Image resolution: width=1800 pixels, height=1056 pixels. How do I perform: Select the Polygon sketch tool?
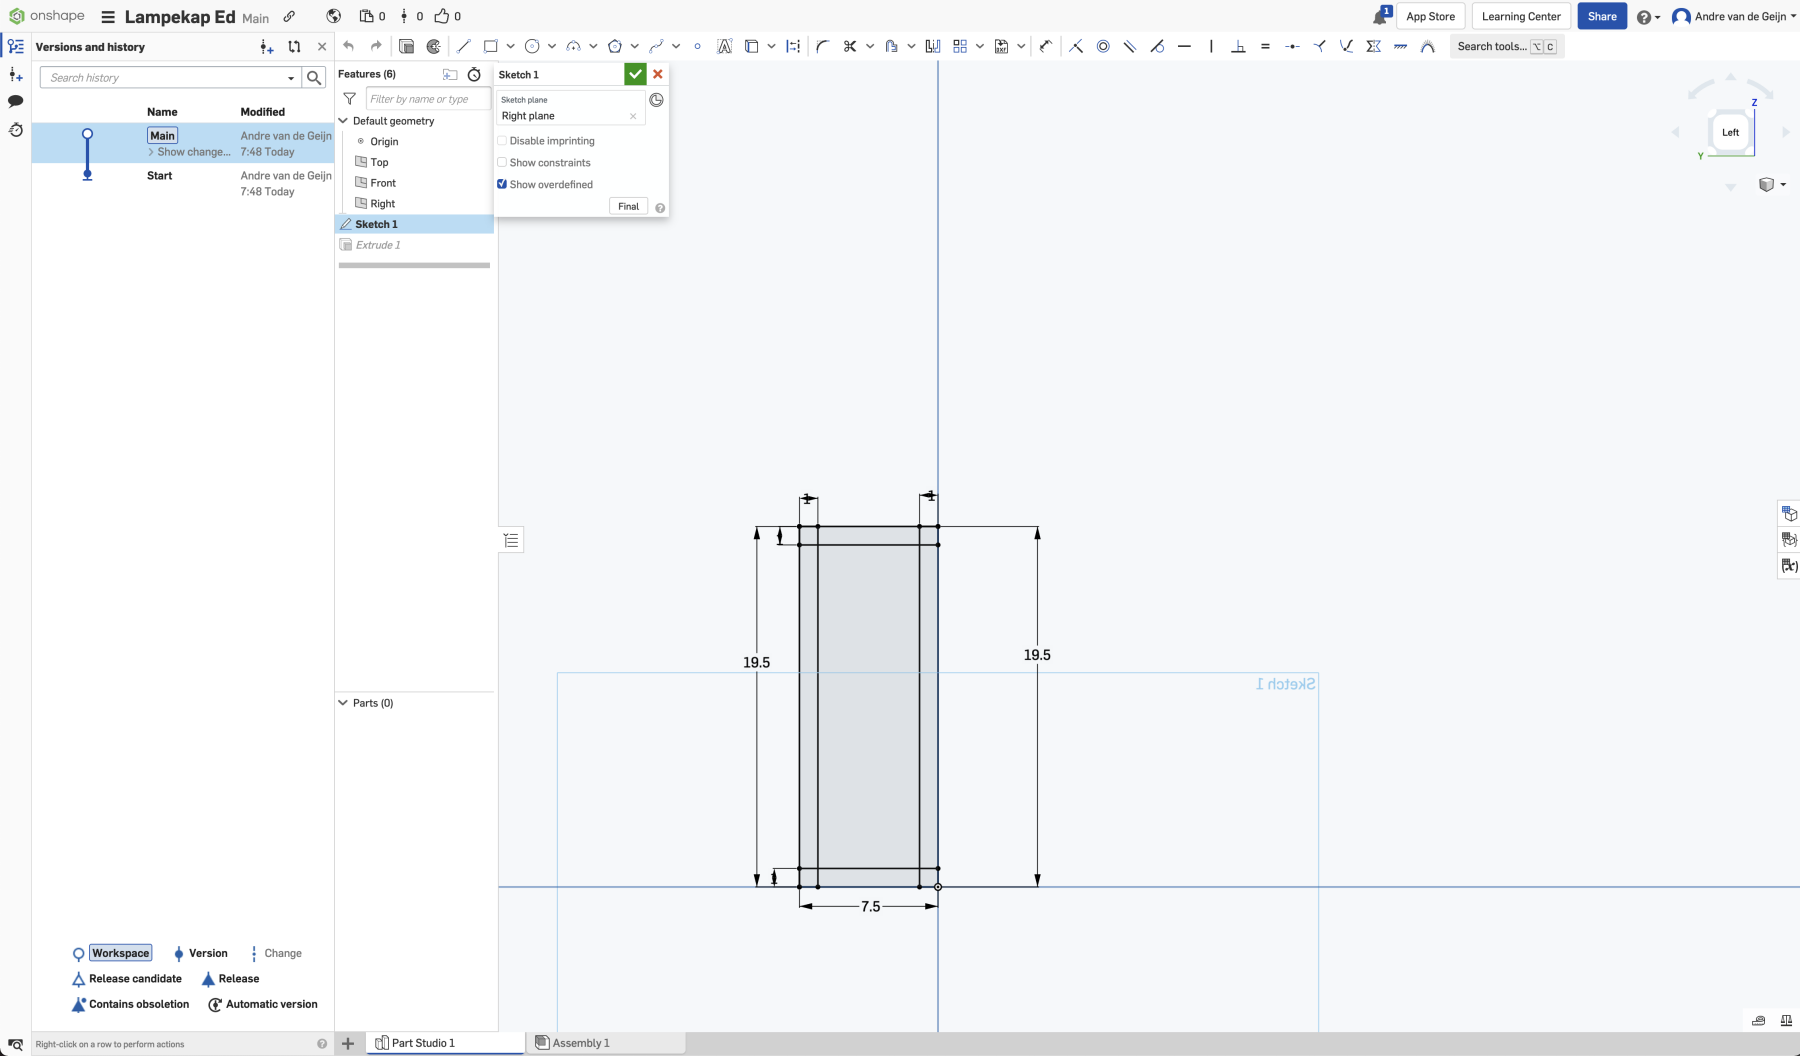[615, 46]
